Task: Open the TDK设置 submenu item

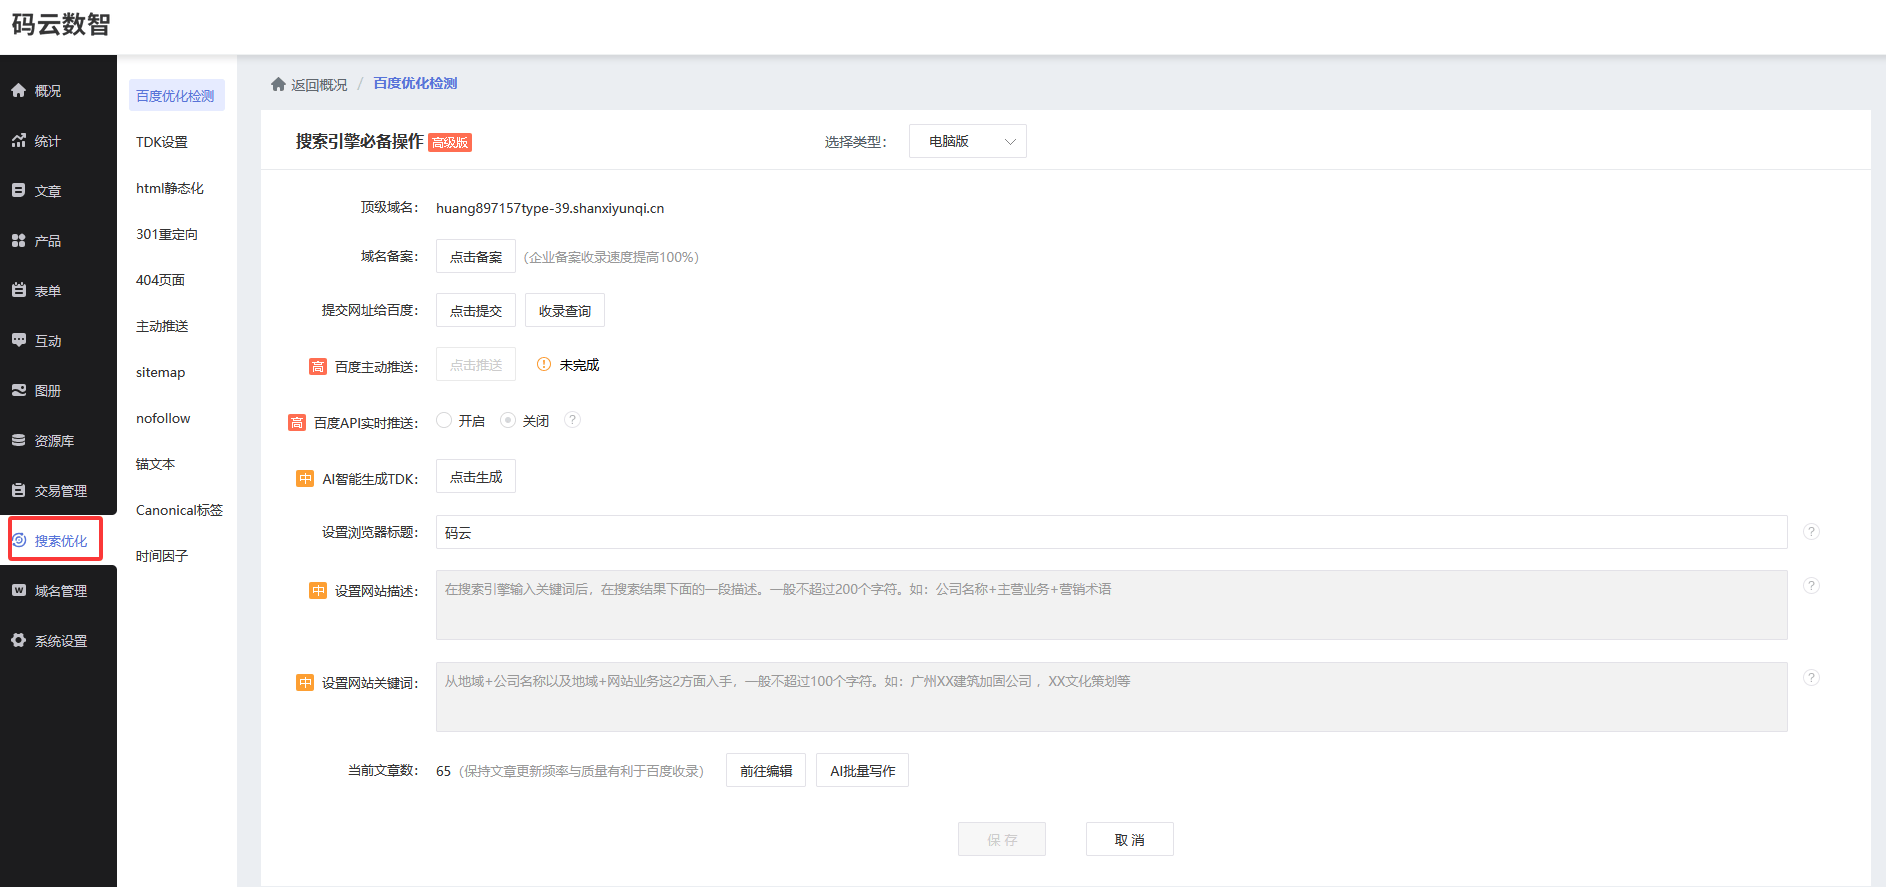Action: 162,142
